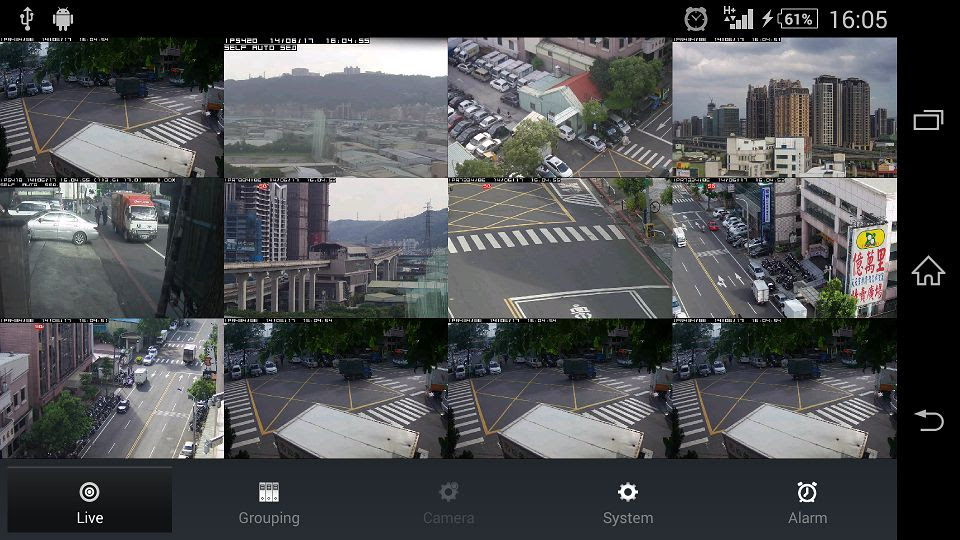The height and width of the screenshot is (540, 960).
Task: Select the aerial parking lot camera feed
Action: point(560,108)
